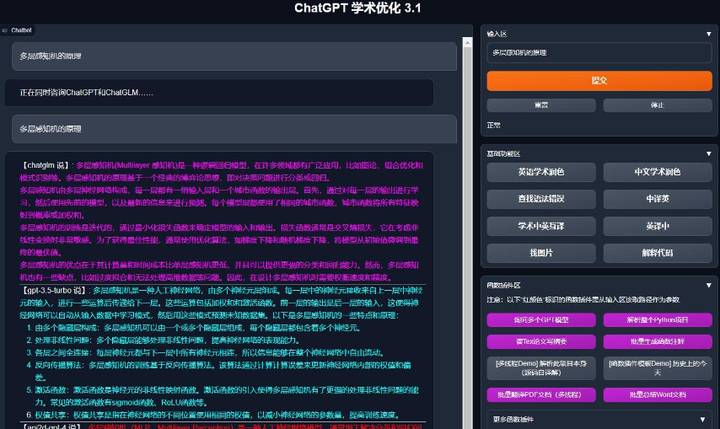Collapse the 基础功能区 panel with its arrow

[x=709, y=153]
